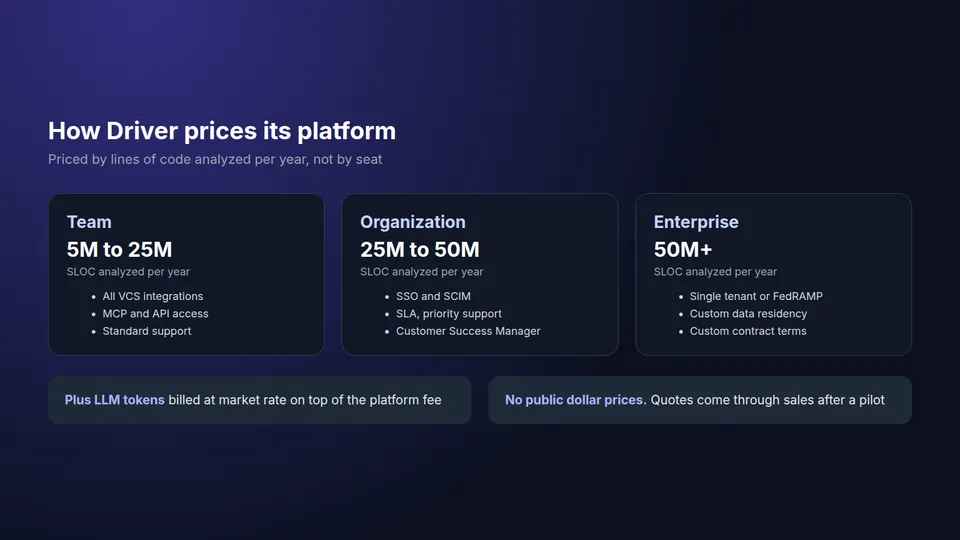The image size is (960, 540).
Task: Select the 'Single tenant or FedRAMP' bullet
Action: coord(756,296)
